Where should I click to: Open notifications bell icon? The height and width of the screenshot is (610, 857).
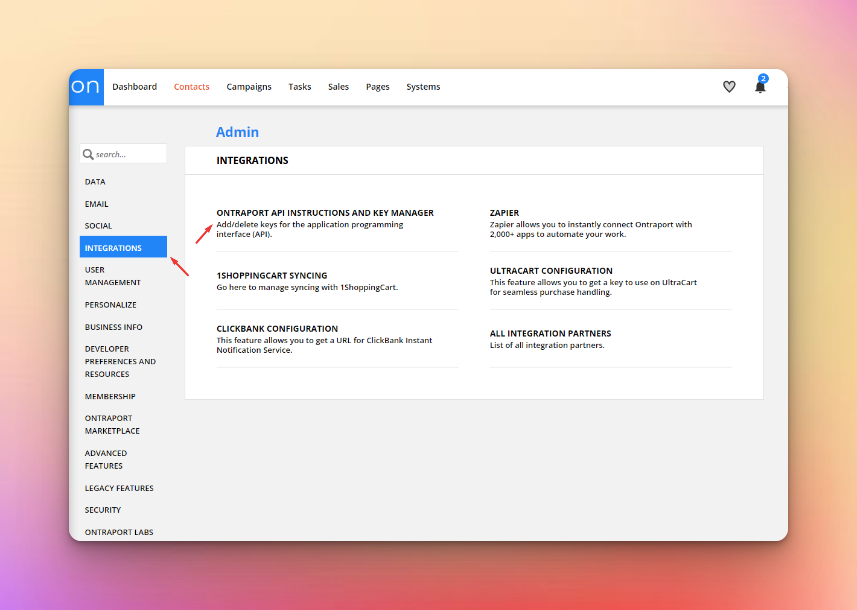tap(760, 86)
